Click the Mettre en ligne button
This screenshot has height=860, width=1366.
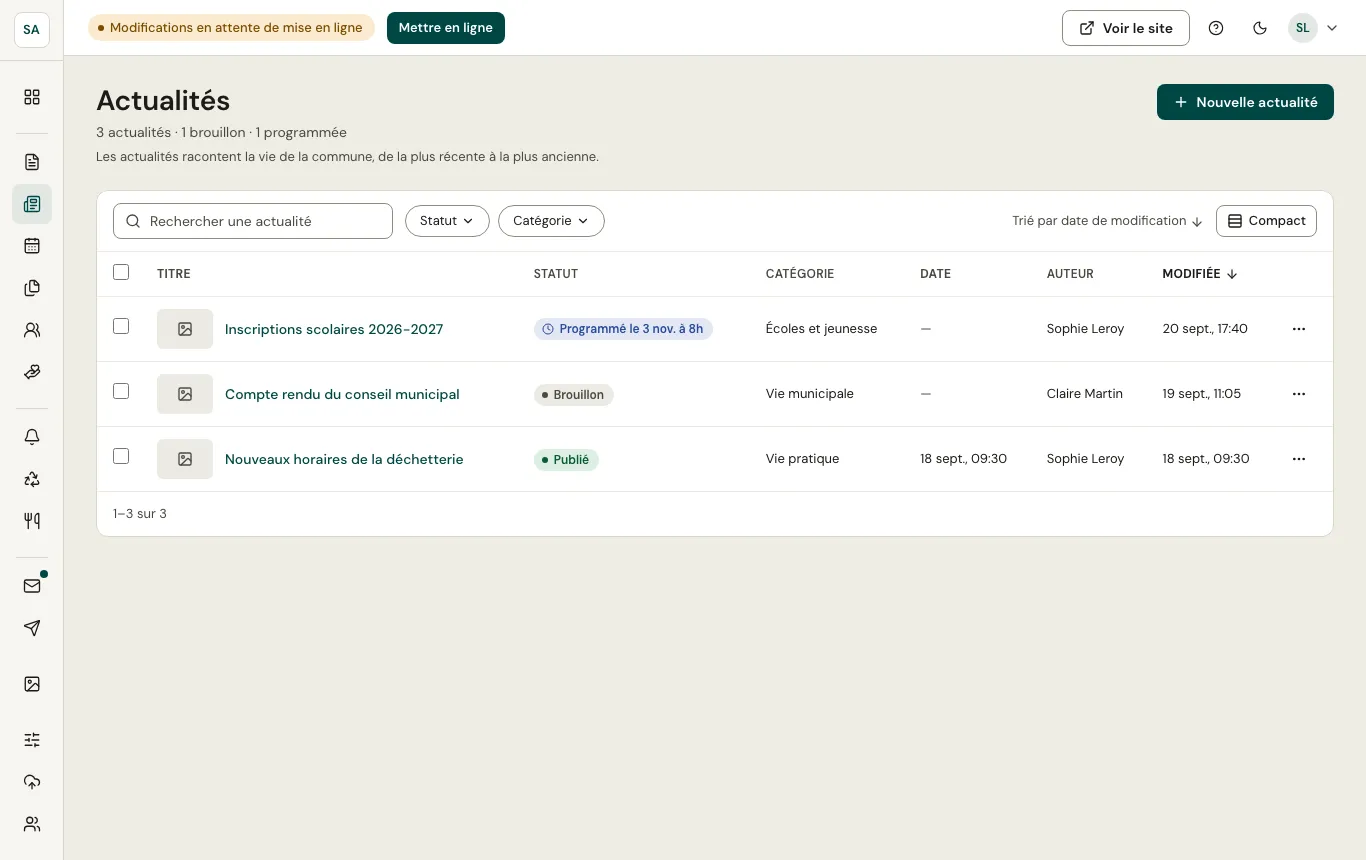tap(446, 28)
